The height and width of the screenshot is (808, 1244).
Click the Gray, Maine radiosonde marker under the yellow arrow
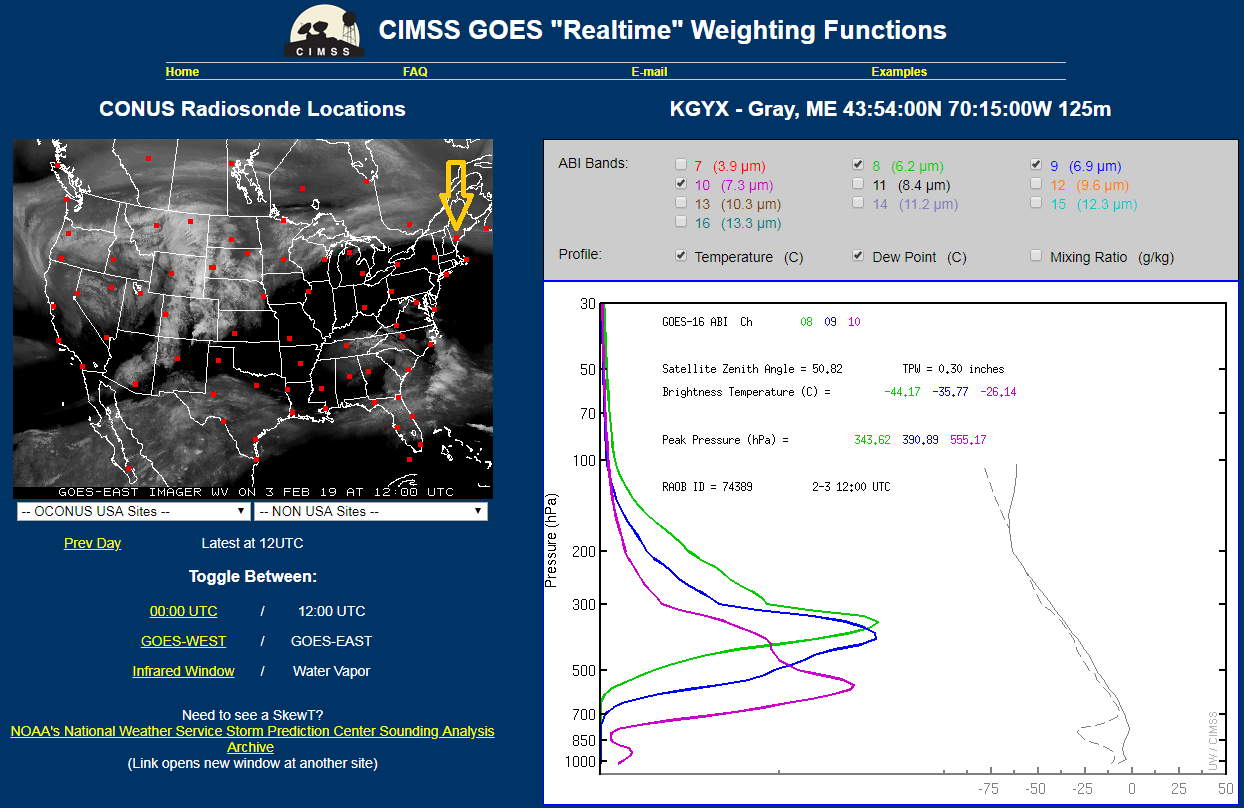456,238
